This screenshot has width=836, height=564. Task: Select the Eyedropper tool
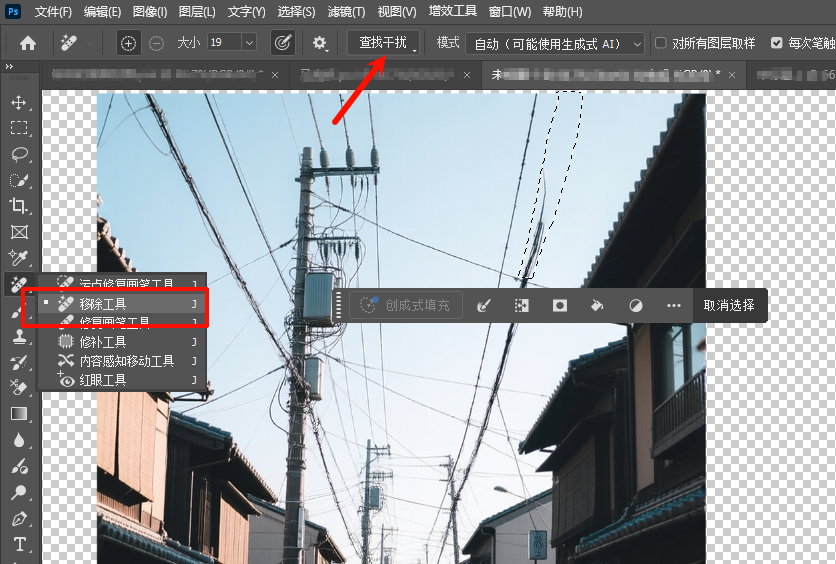(x=19, y=258)
